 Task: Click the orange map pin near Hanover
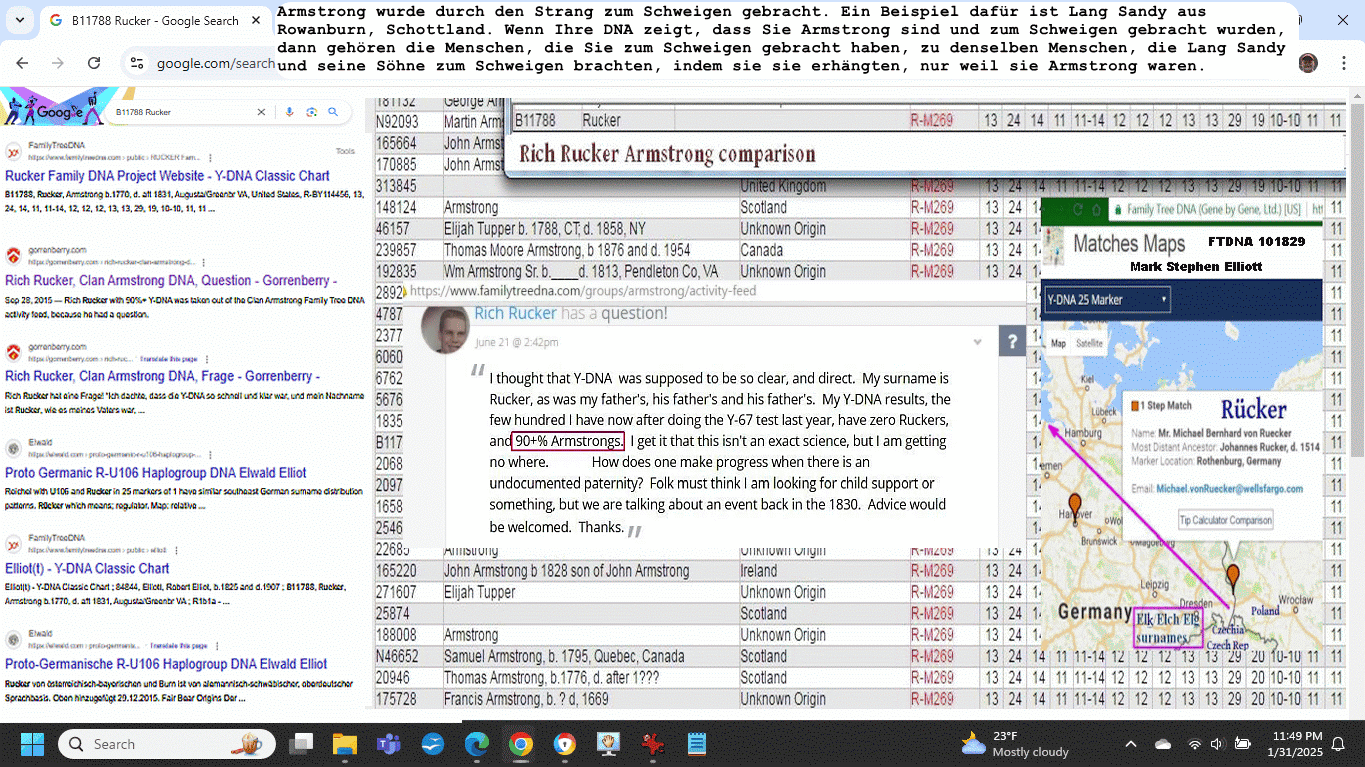pyautogui.click(x=1075, y=506)
